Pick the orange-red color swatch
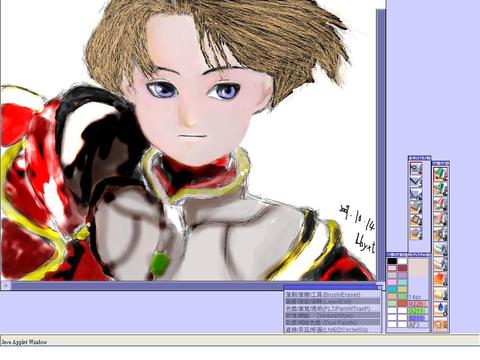Viewport: 480px width, 360px height. coord(402,303)
